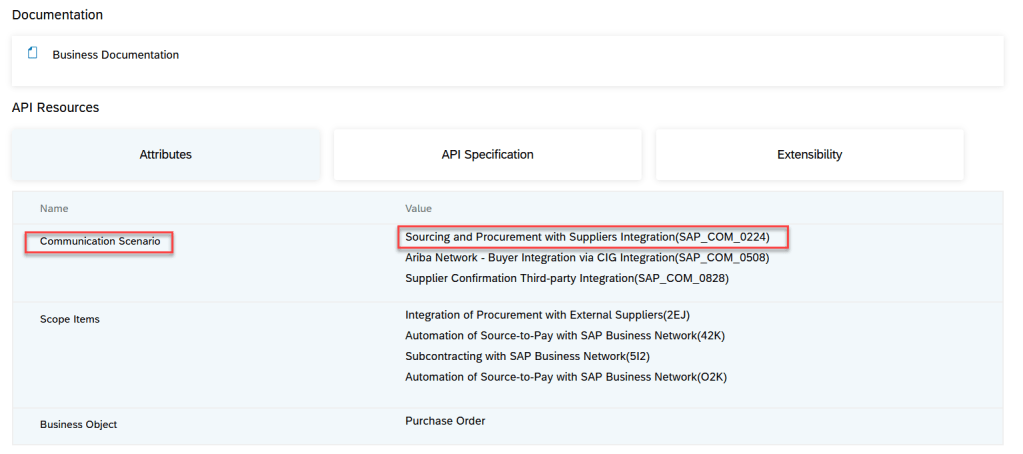Click the Business Documentation document icon
The image size is (1023, 454).
tap(33, 53)
